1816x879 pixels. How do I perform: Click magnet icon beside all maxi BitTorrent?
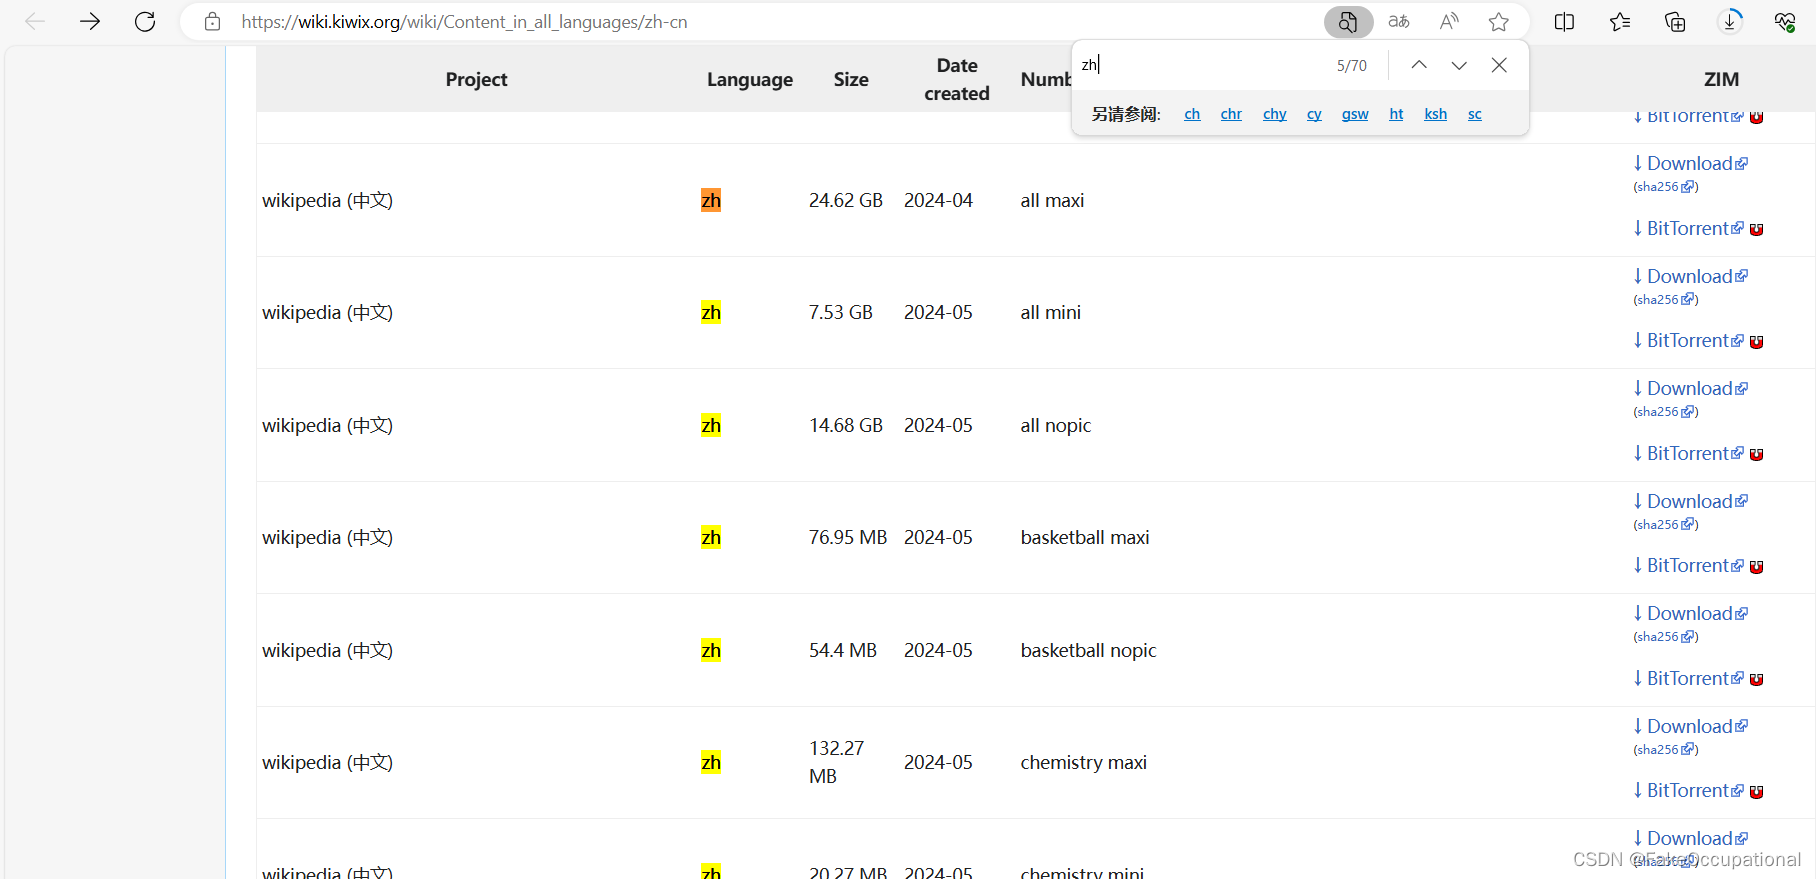(1757, 229)
